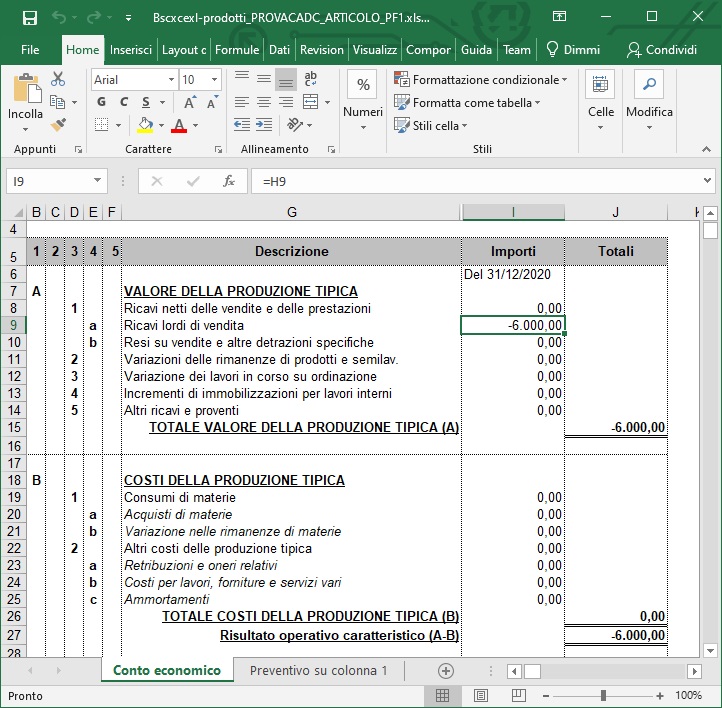Click the Save icon in title bar
Viewport: 722px width, 708px height.
coord(29,17)
